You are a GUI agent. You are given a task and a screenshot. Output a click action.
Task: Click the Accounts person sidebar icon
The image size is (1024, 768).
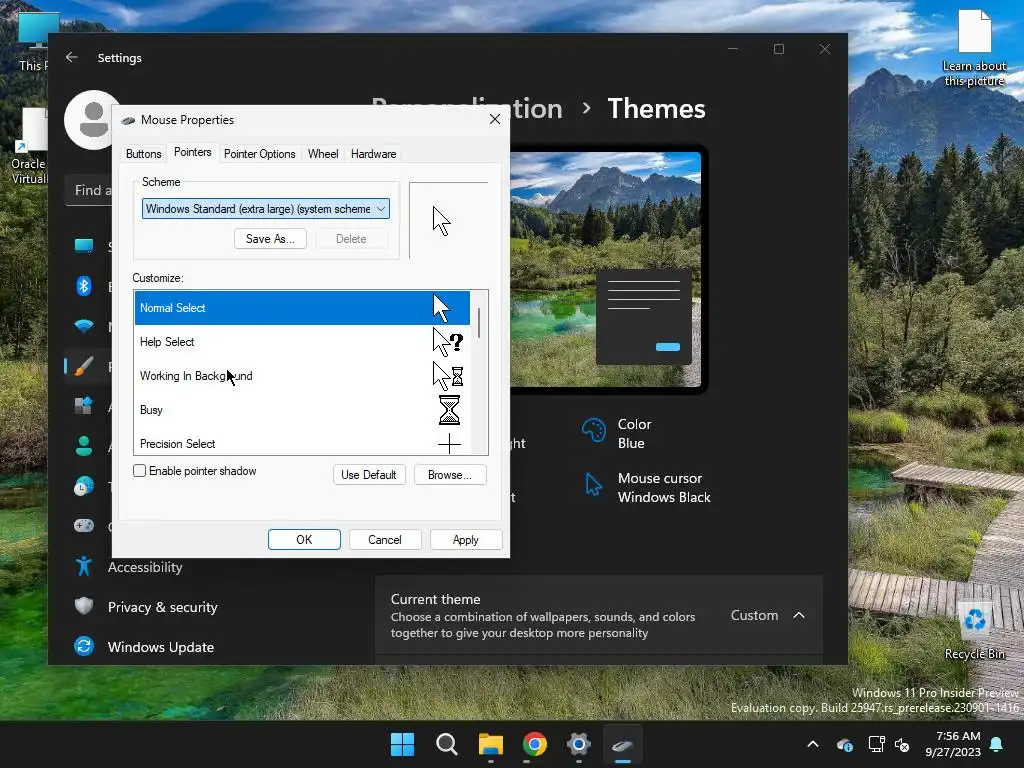(84, 445)
